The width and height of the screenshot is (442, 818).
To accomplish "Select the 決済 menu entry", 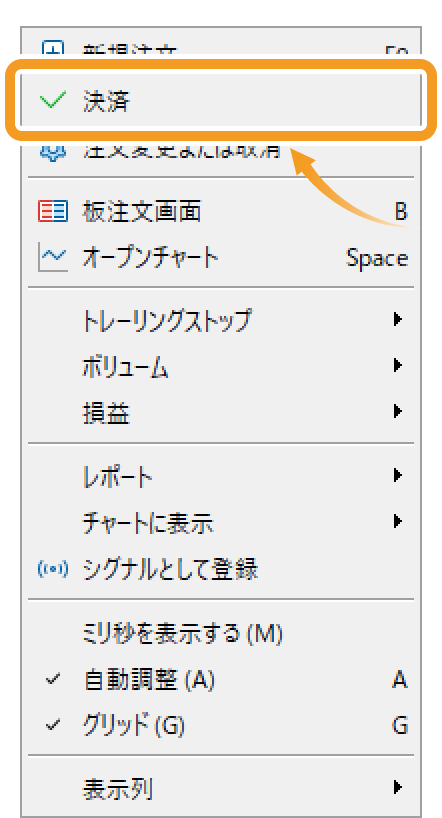I will pyautogui.click(x=221, y=101).
